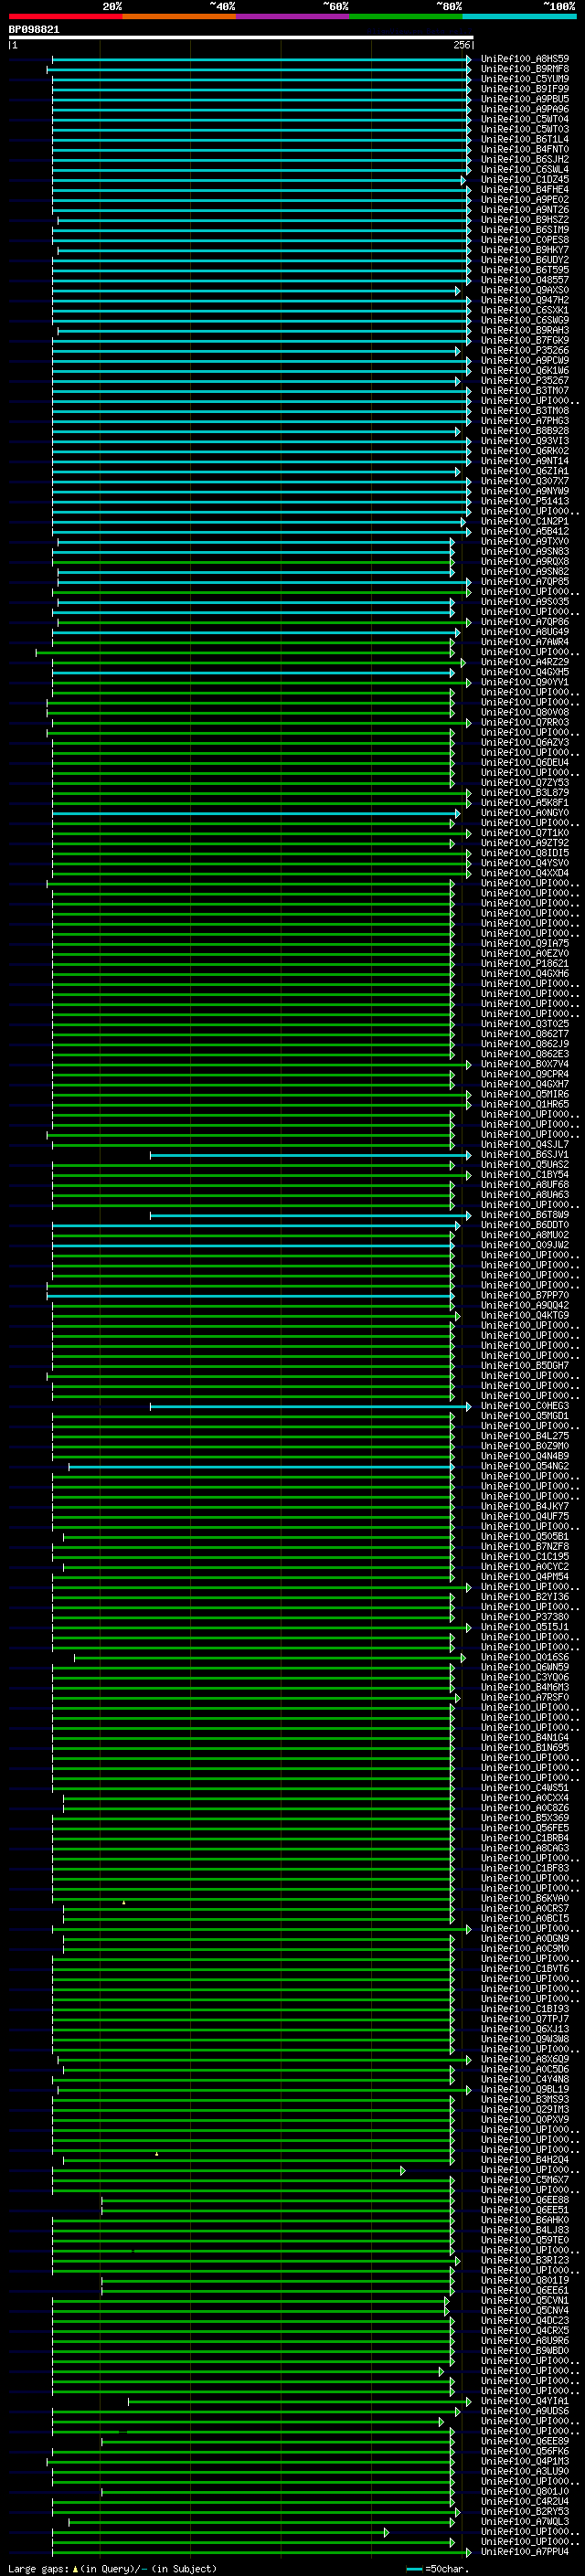585x2576 pixels.
Task: Open hit UniRef100_P35266
Action: (x=525, y=351)
